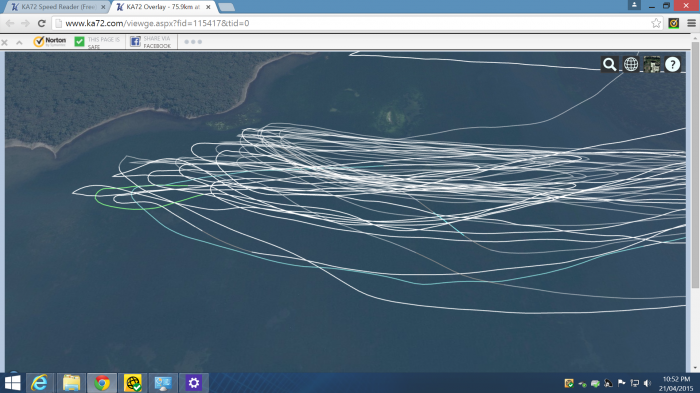The image size is (700, 393).
Task: Open the map search magnifier icon
Action: [609, 64]
